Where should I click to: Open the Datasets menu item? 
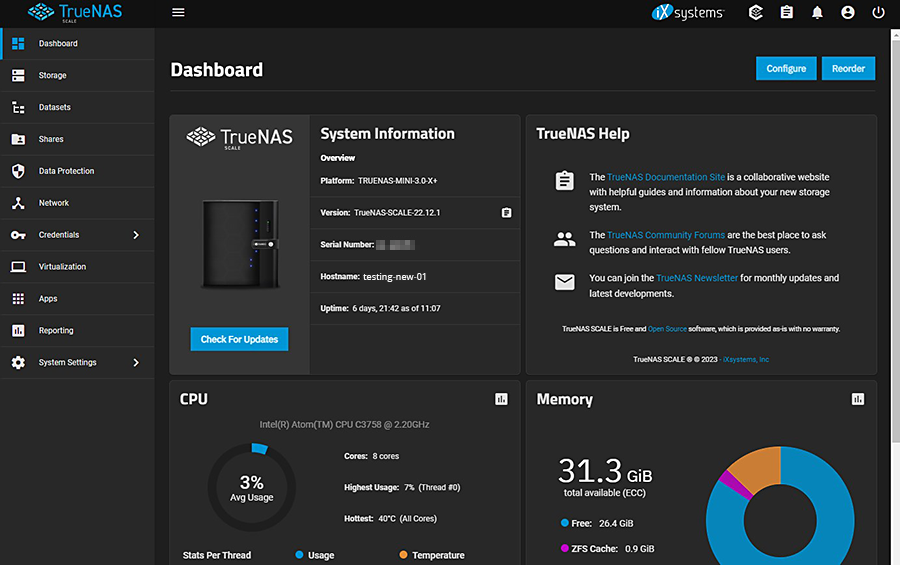[x=77, y=107]
